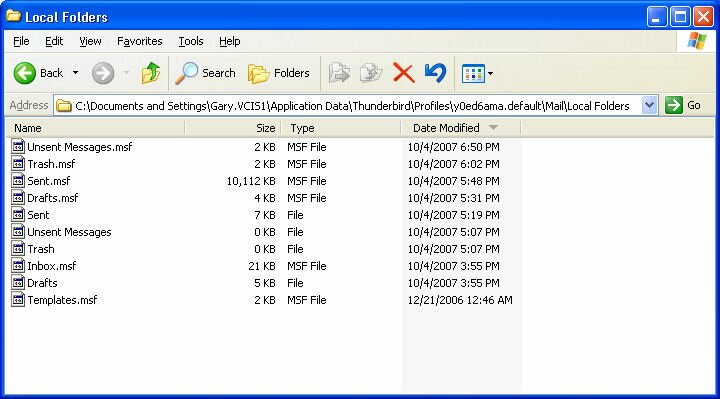Open the Edit menu
The height and width of the screenshot is (399, 720).
(54, 41)
